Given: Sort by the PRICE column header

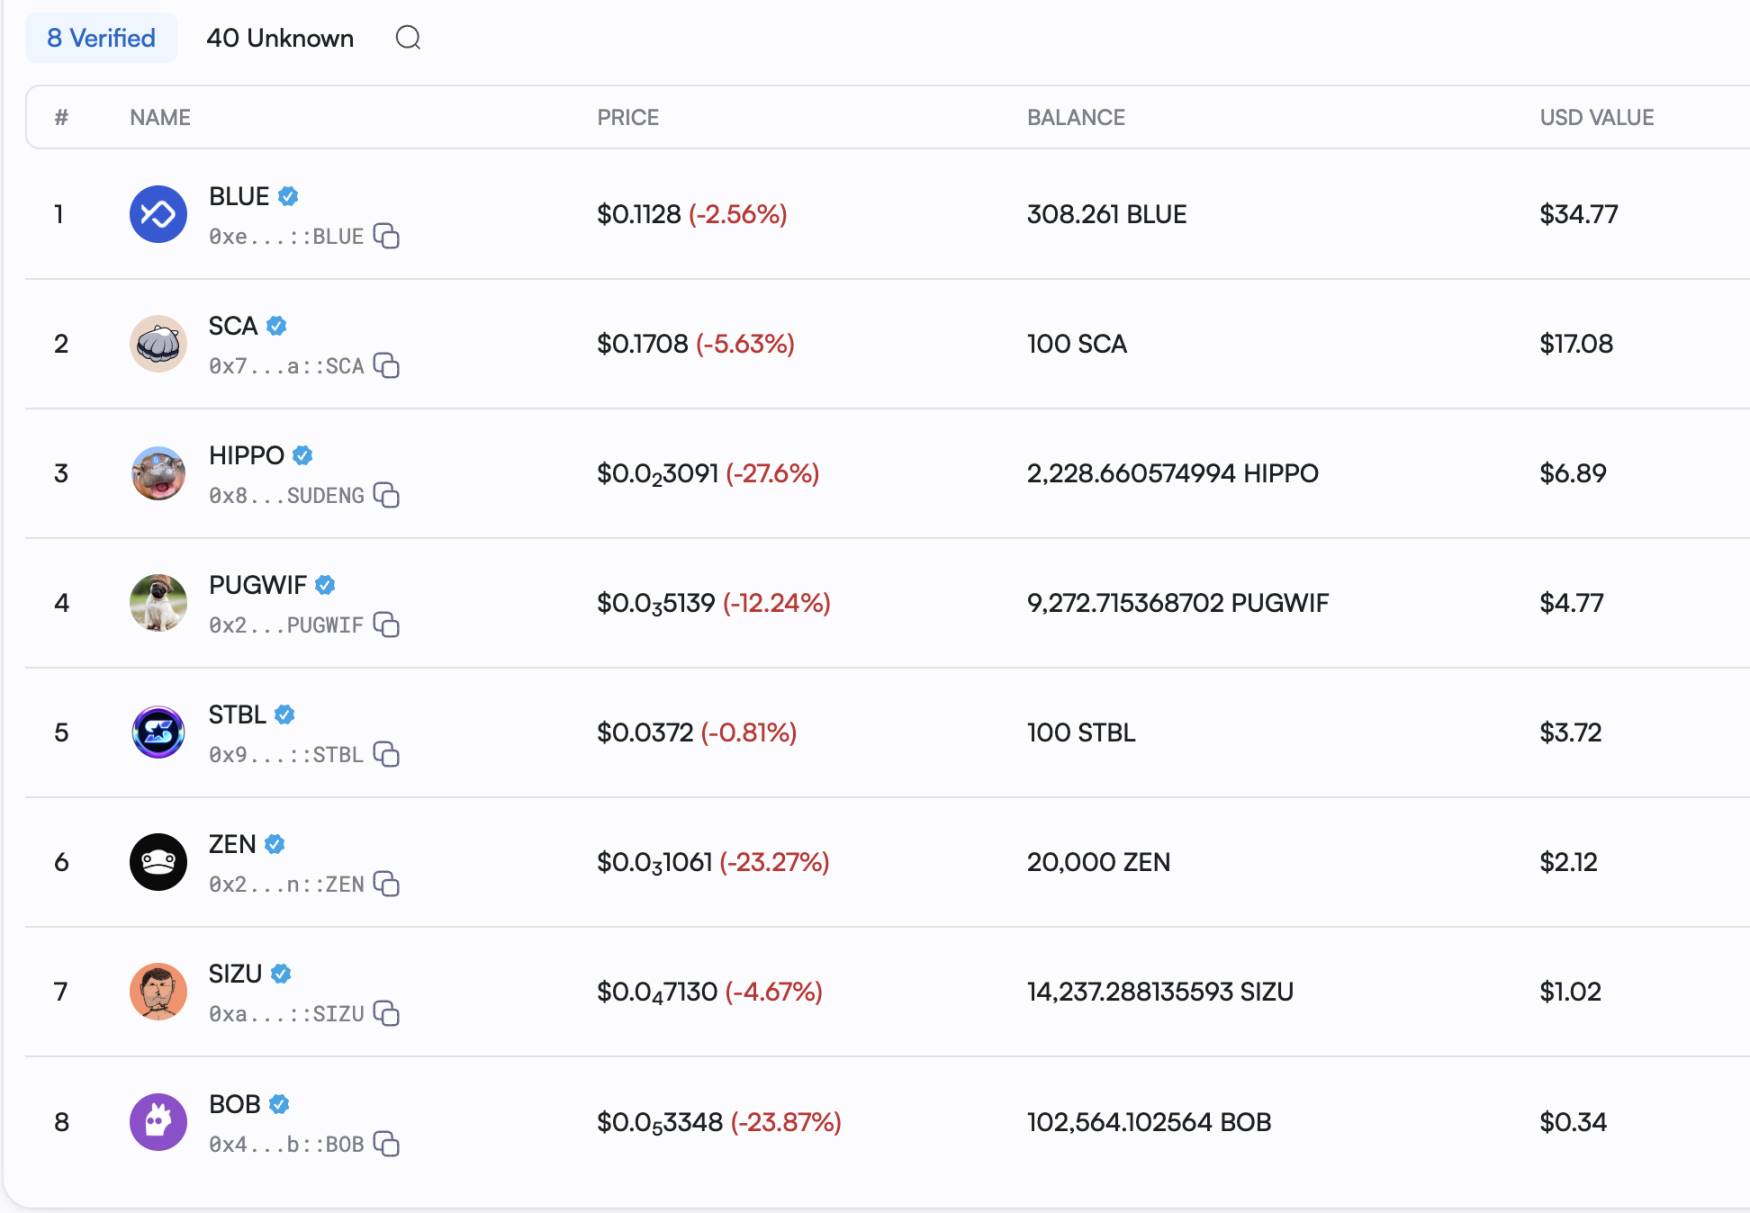Looking at the screenshot, I should point(628,118).
